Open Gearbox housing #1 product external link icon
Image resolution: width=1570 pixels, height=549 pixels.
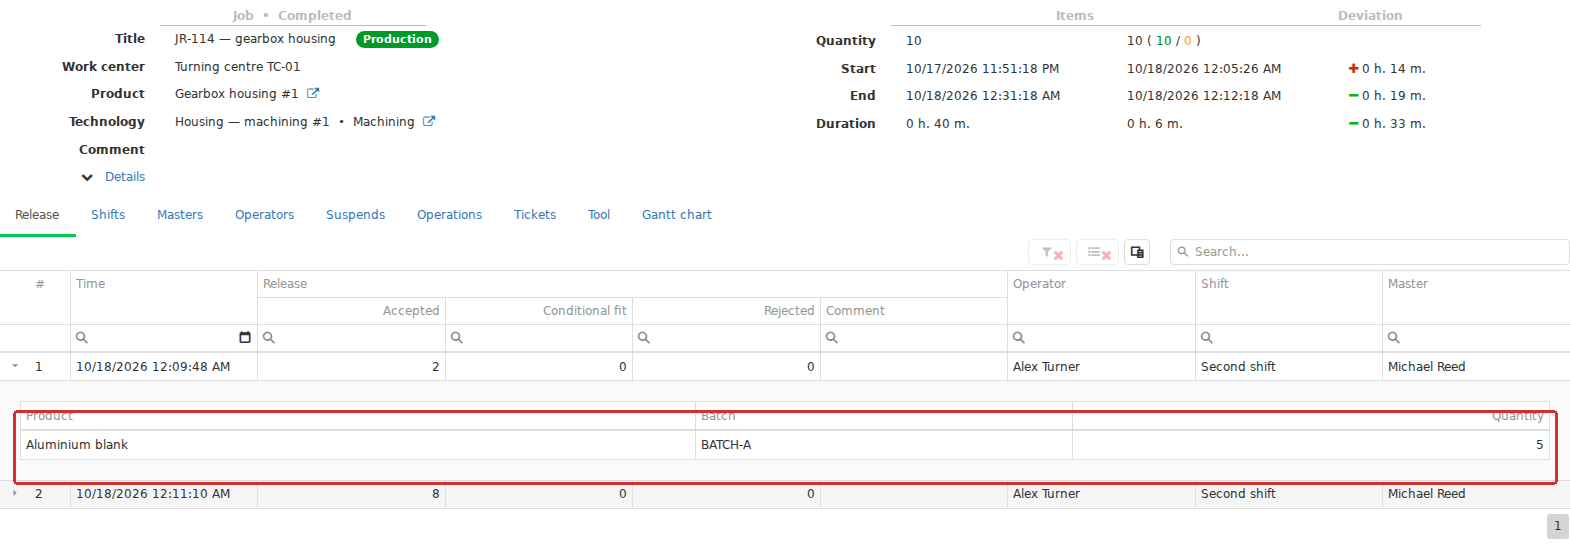coord(313,93)
